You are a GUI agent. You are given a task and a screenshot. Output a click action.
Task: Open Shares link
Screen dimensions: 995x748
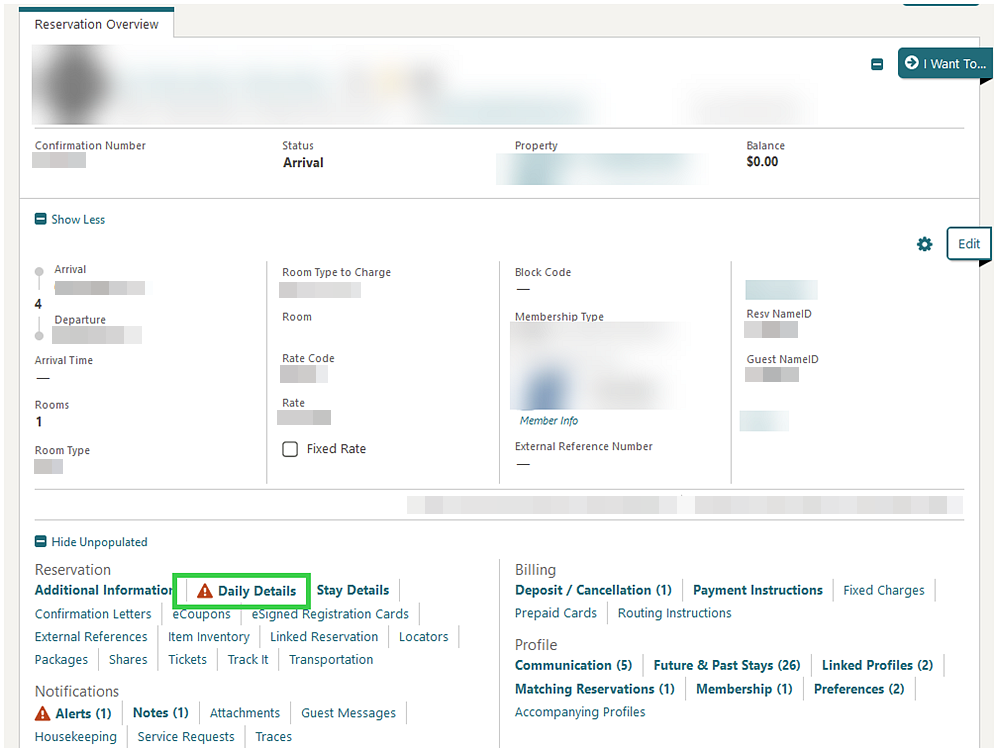pyautogui.click(x=128, y=659)
